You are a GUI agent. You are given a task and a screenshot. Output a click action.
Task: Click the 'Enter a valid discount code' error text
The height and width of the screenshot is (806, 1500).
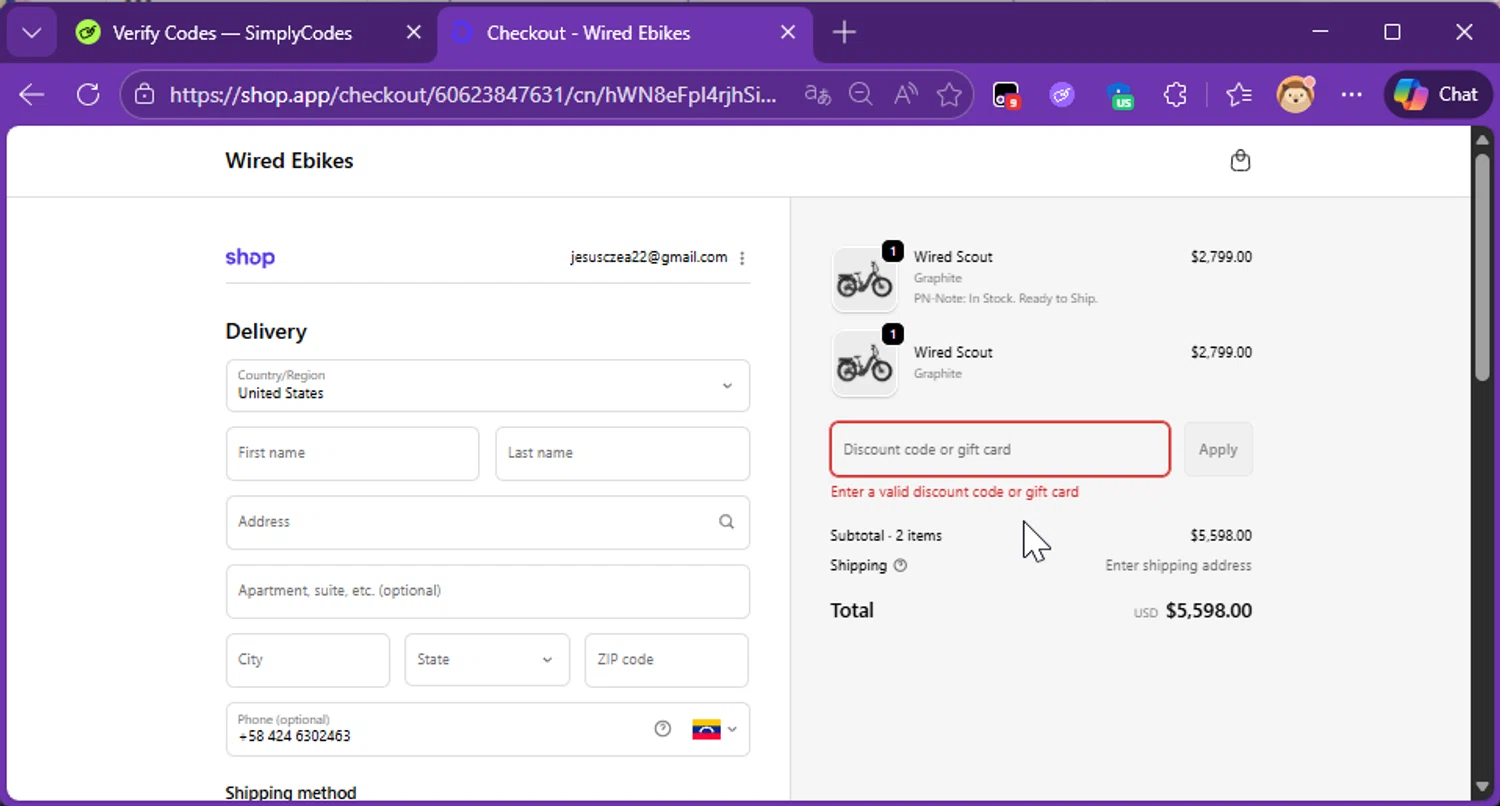point(955,492)
